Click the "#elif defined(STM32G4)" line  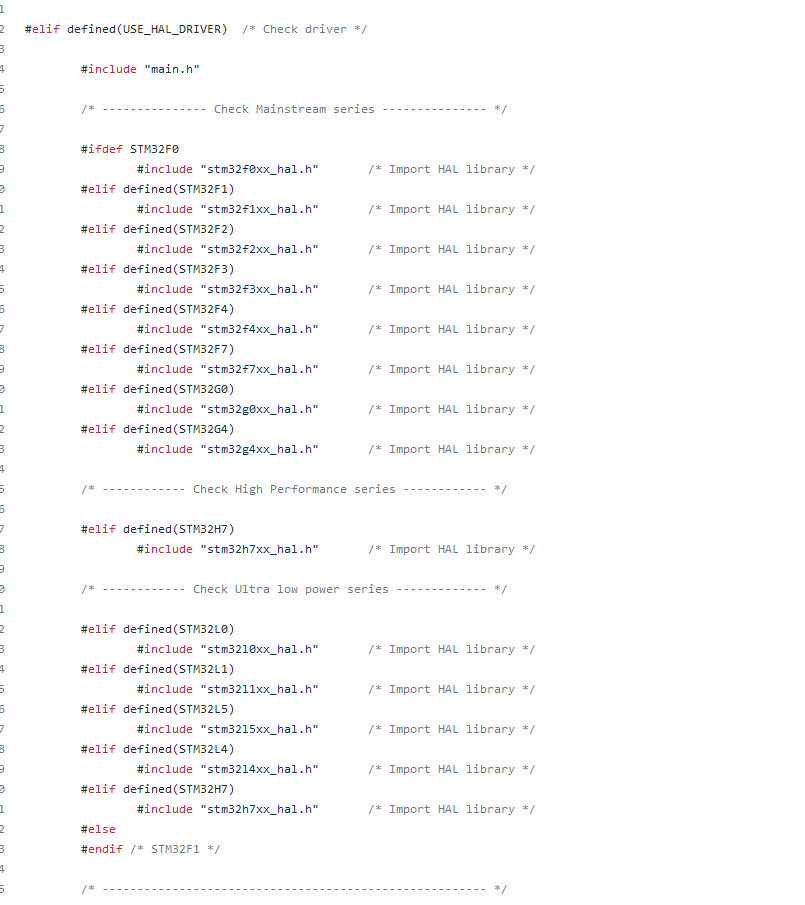click(158, 429)
